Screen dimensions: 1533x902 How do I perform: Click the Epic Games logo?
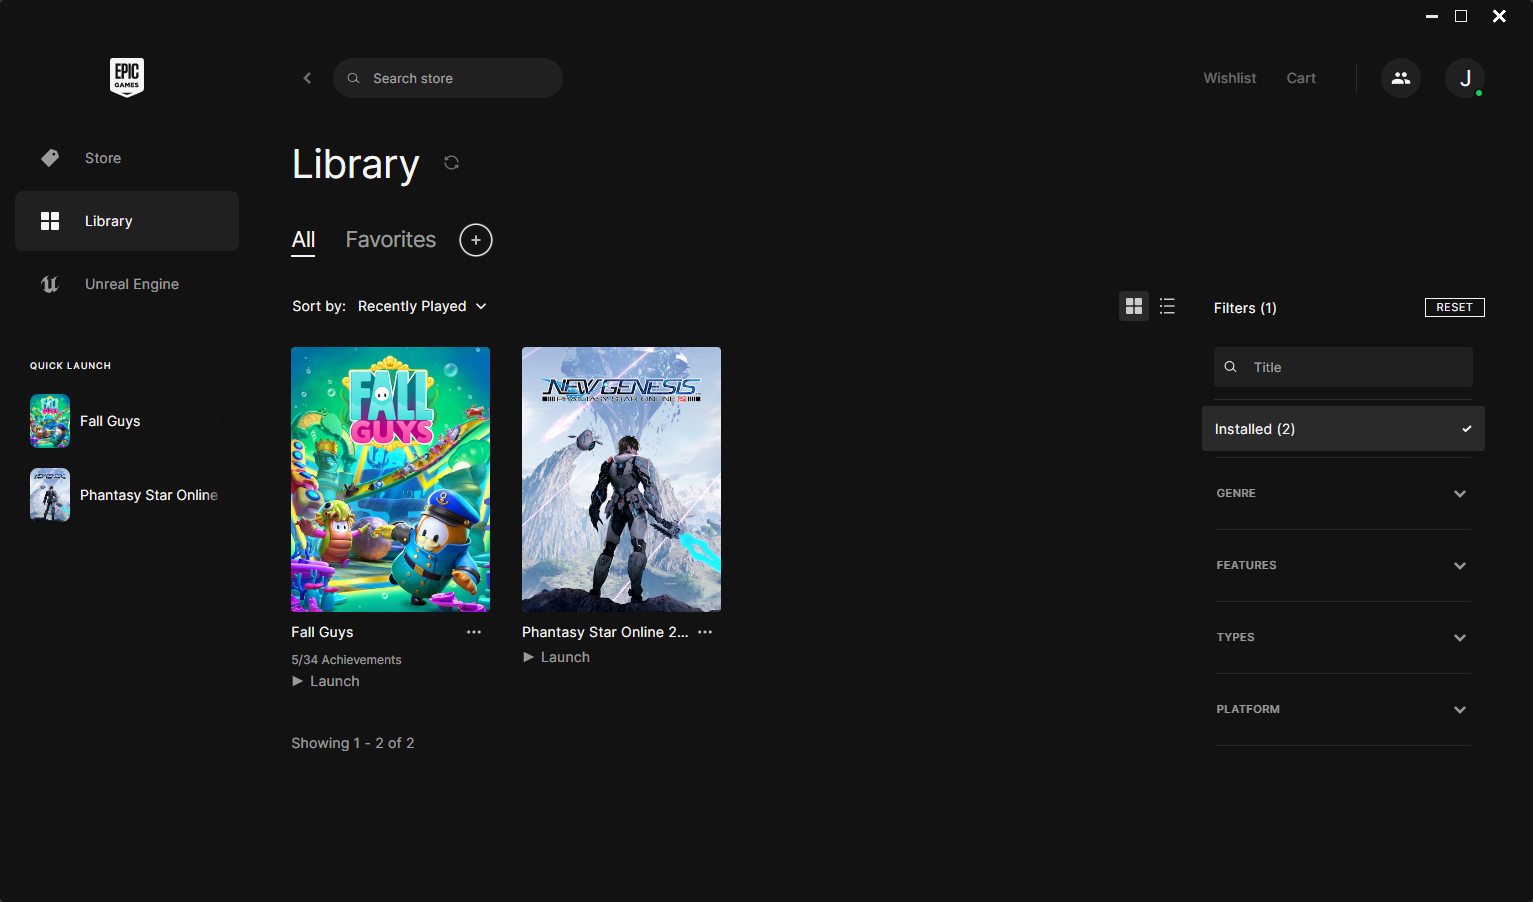(x=127, y=77)
